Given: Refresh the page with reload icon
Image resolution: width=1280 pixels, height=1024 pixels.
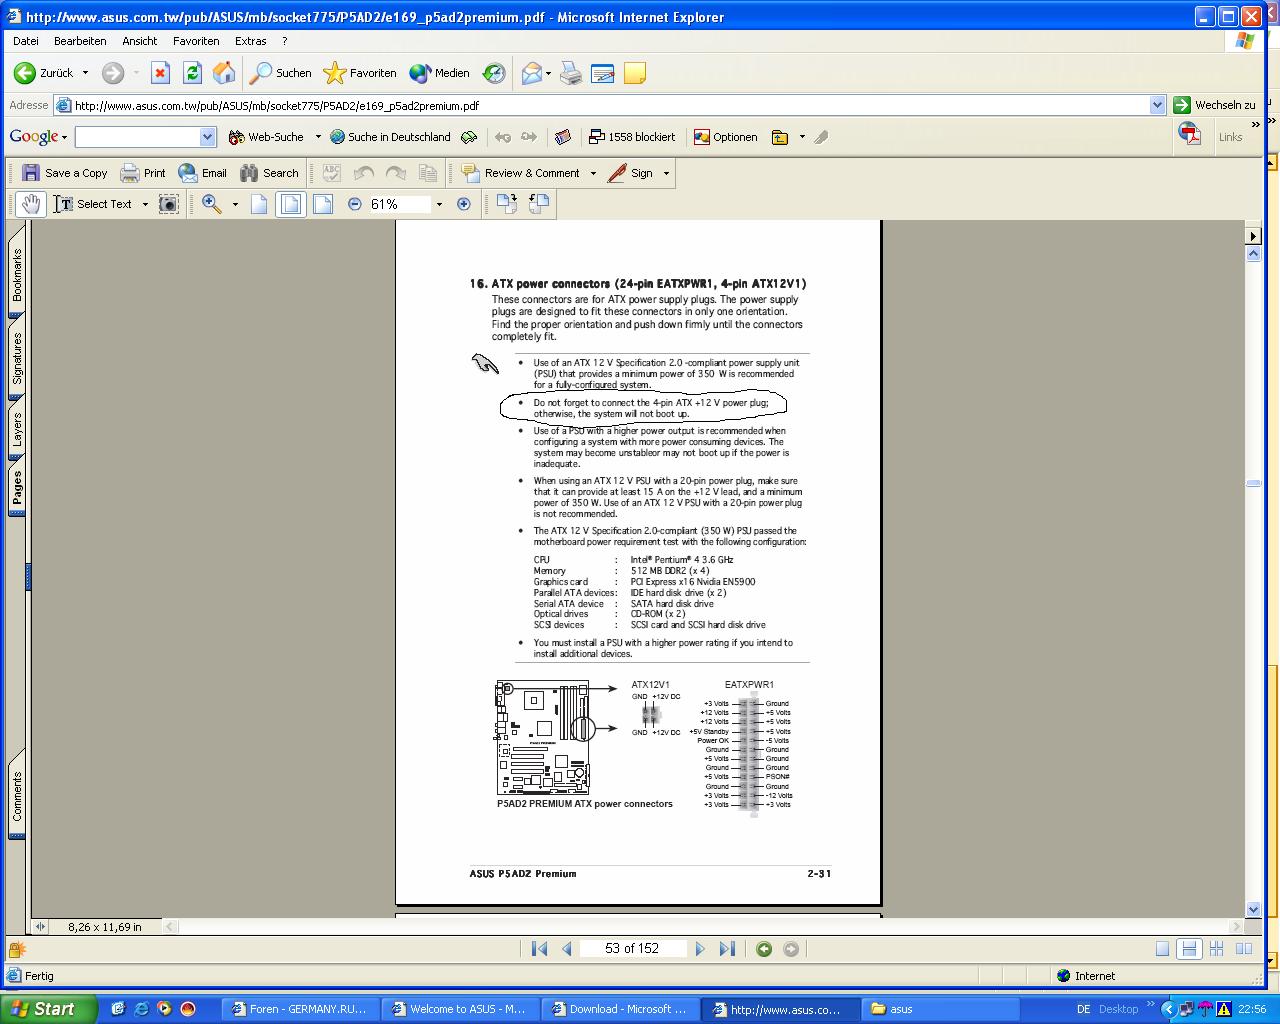Looking at the screenshot, I should click(192, 73).
